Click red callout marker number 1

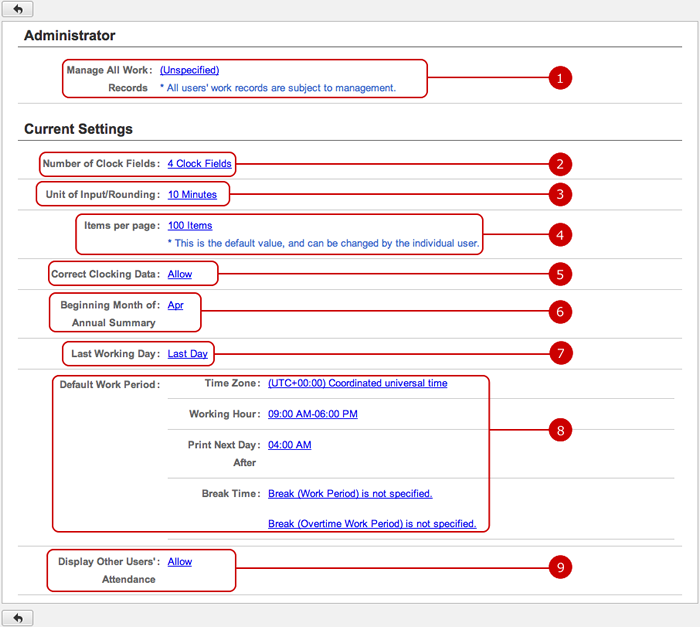560,78
